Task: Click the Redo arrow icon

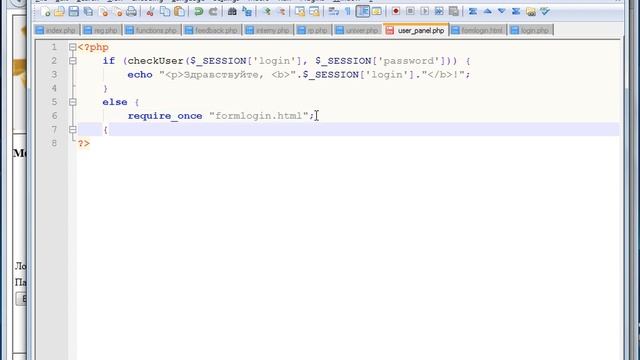Action: (213, 11)
